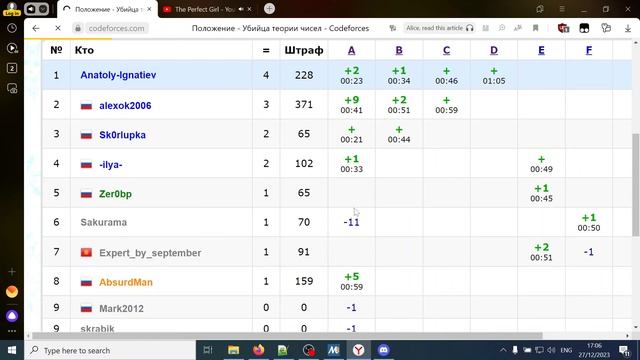This screenshot has height=360, width=640.
Task: Open problem D from the table header
Action: [x=494, y=50]
